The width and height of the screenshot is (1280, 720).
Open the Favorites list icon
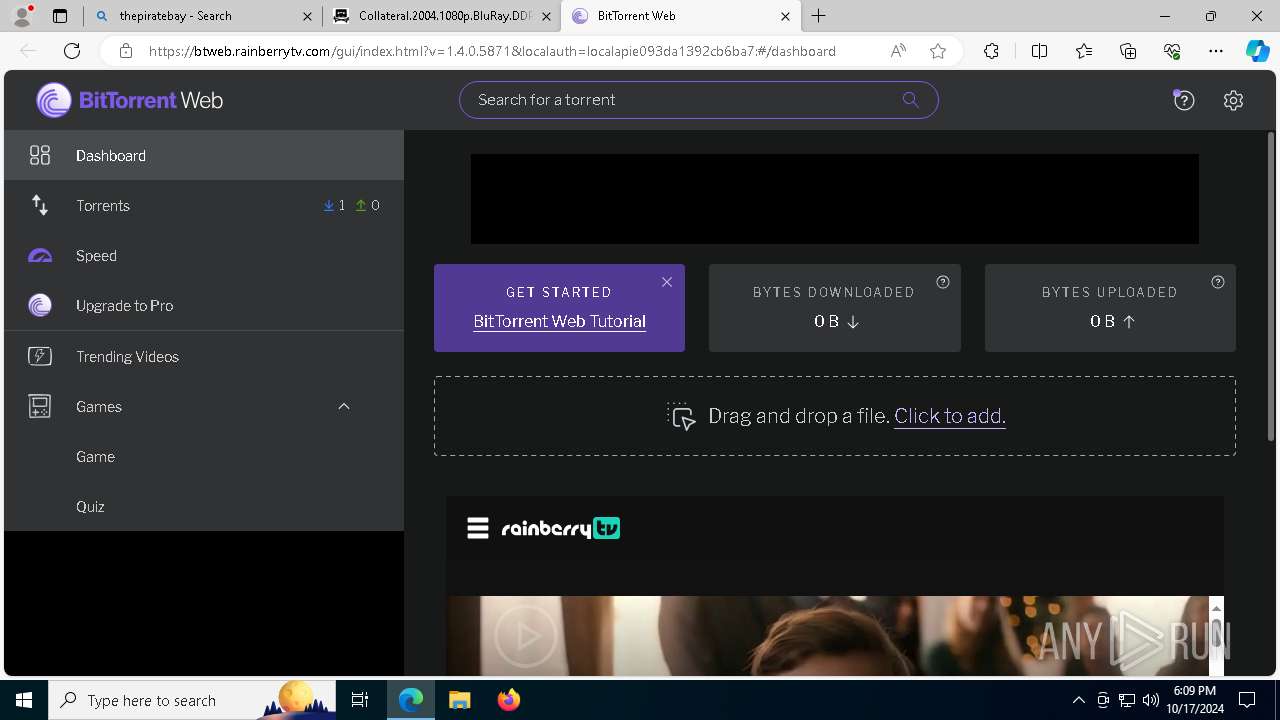pos(1084,51)
